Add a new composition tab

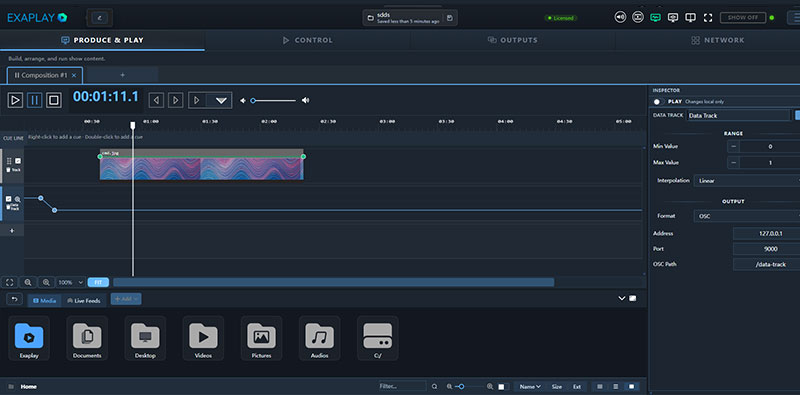(122, 75)
